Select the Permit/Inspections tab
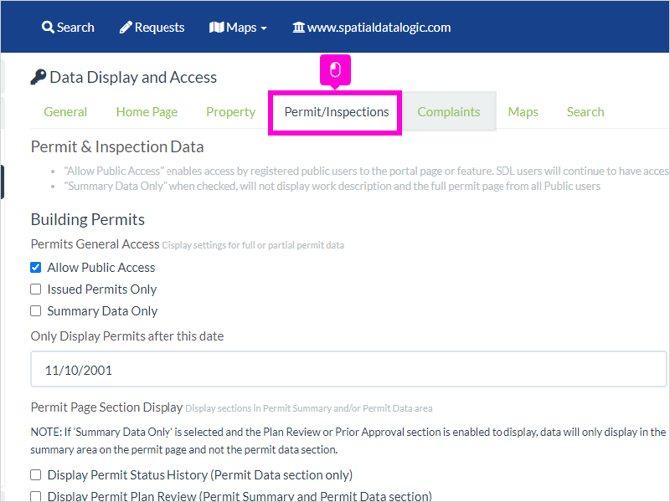This screenshot has width=670, height=502. click(x=336, y=112)
